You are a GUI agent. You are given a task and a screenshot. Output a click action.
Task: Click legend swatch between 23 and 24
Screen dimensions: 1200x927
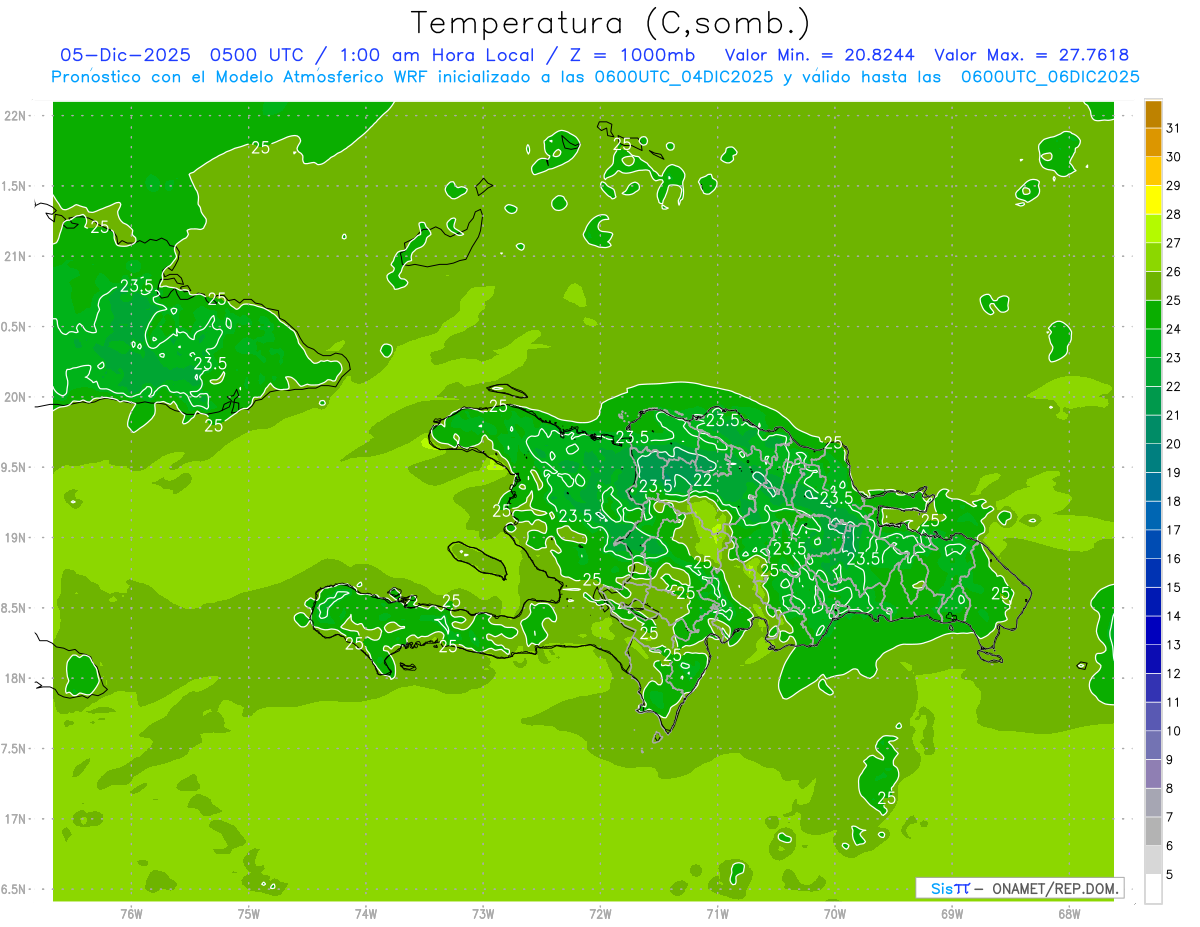(x=1153, y=344)
